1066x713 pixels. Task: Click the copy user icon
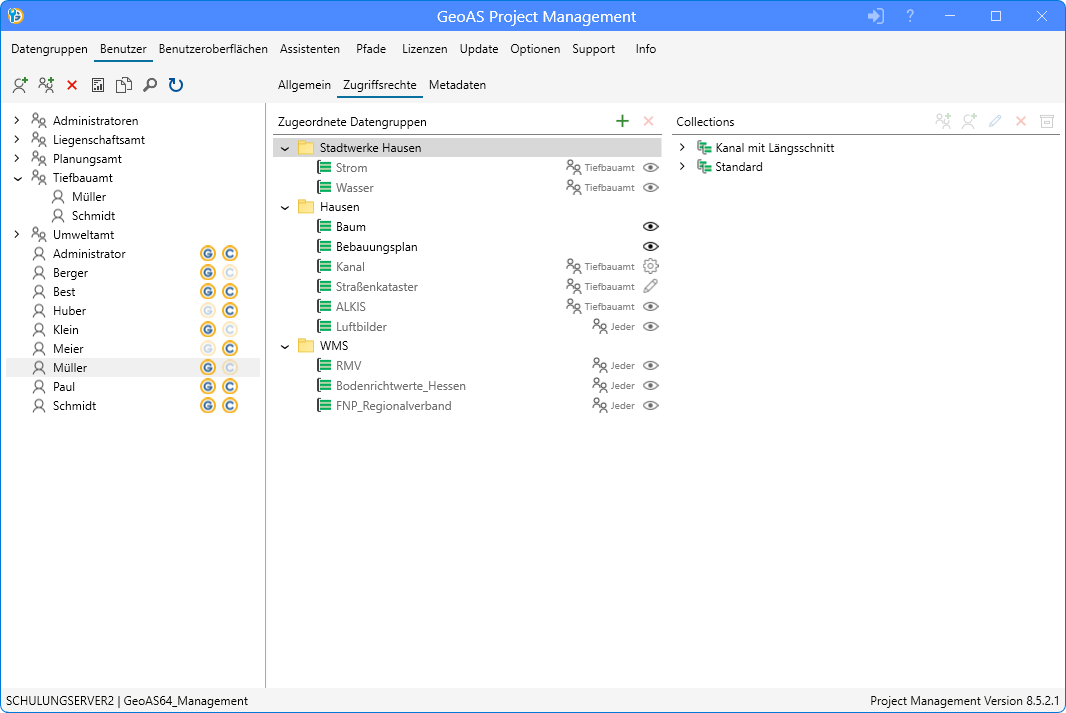tap(124, 86)
